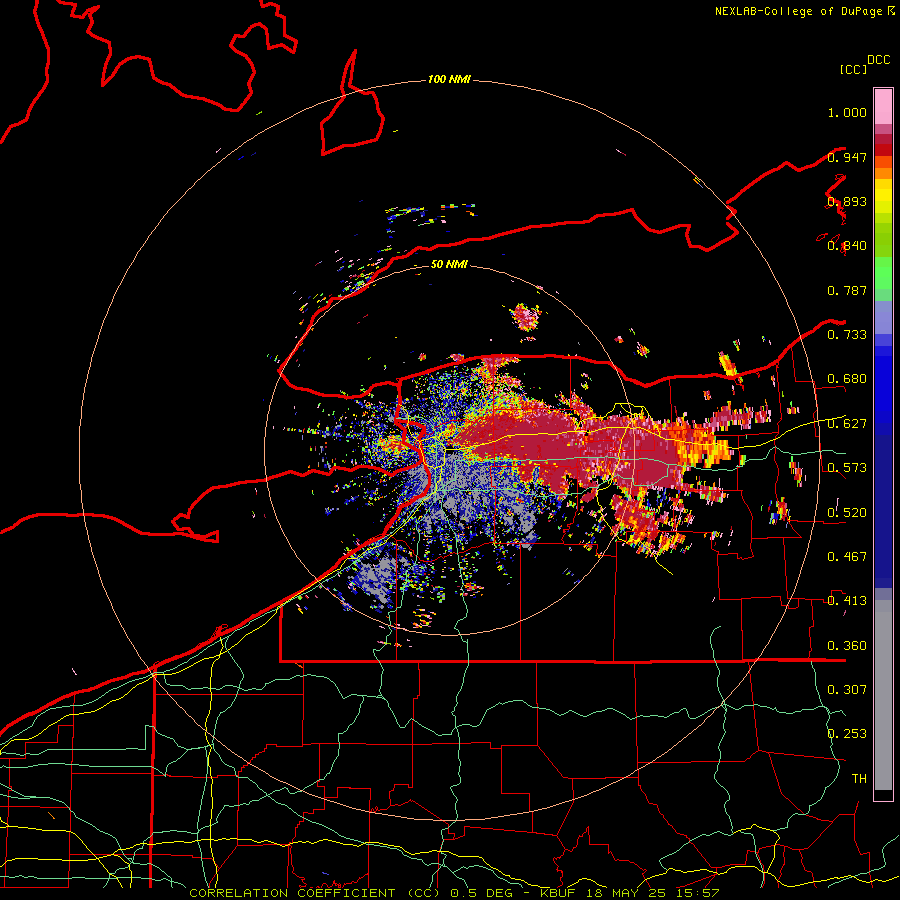Click the 0.520 legend value
Image resolution: width=900 pixels, height=900 pixels.
point(847,512)
